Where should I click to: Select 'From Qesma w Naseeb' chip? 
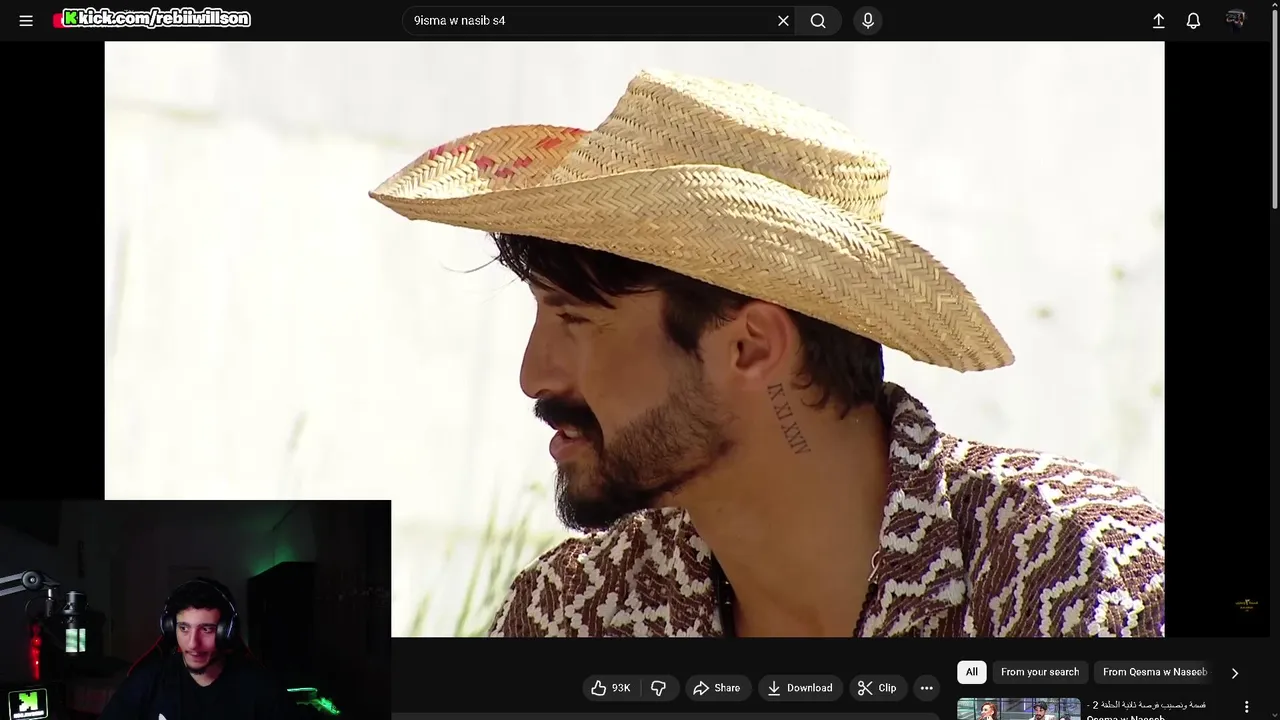(x=1154, y=672)
